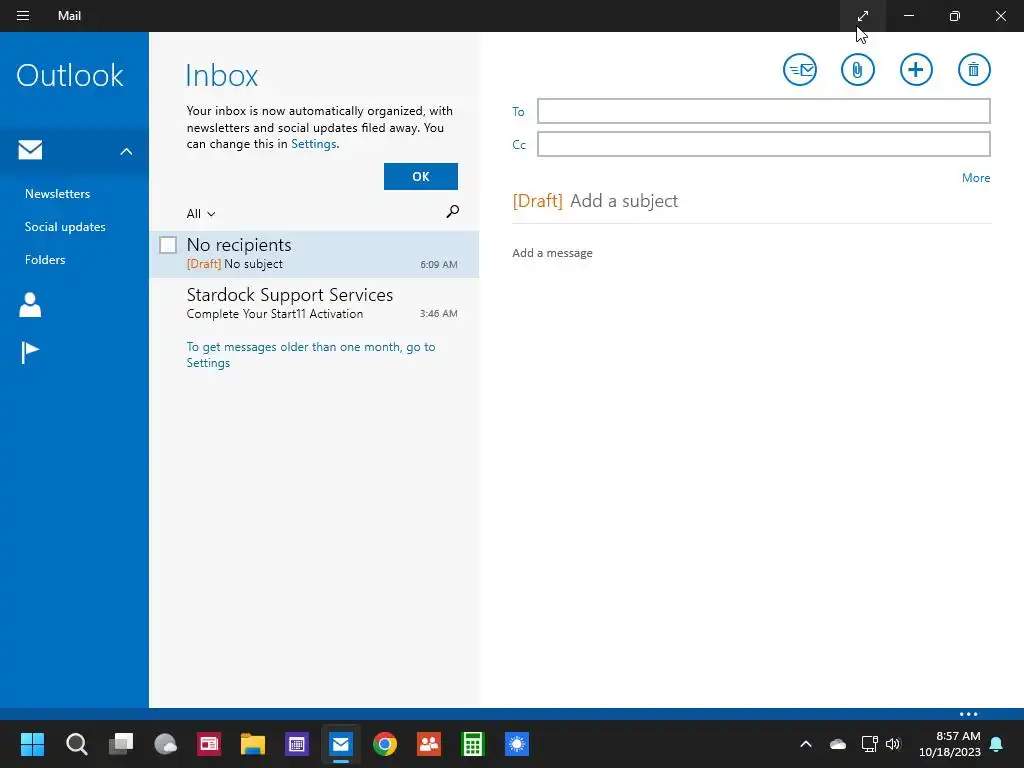Open the notifications bell icon
1024x768 pixels.
997,744
